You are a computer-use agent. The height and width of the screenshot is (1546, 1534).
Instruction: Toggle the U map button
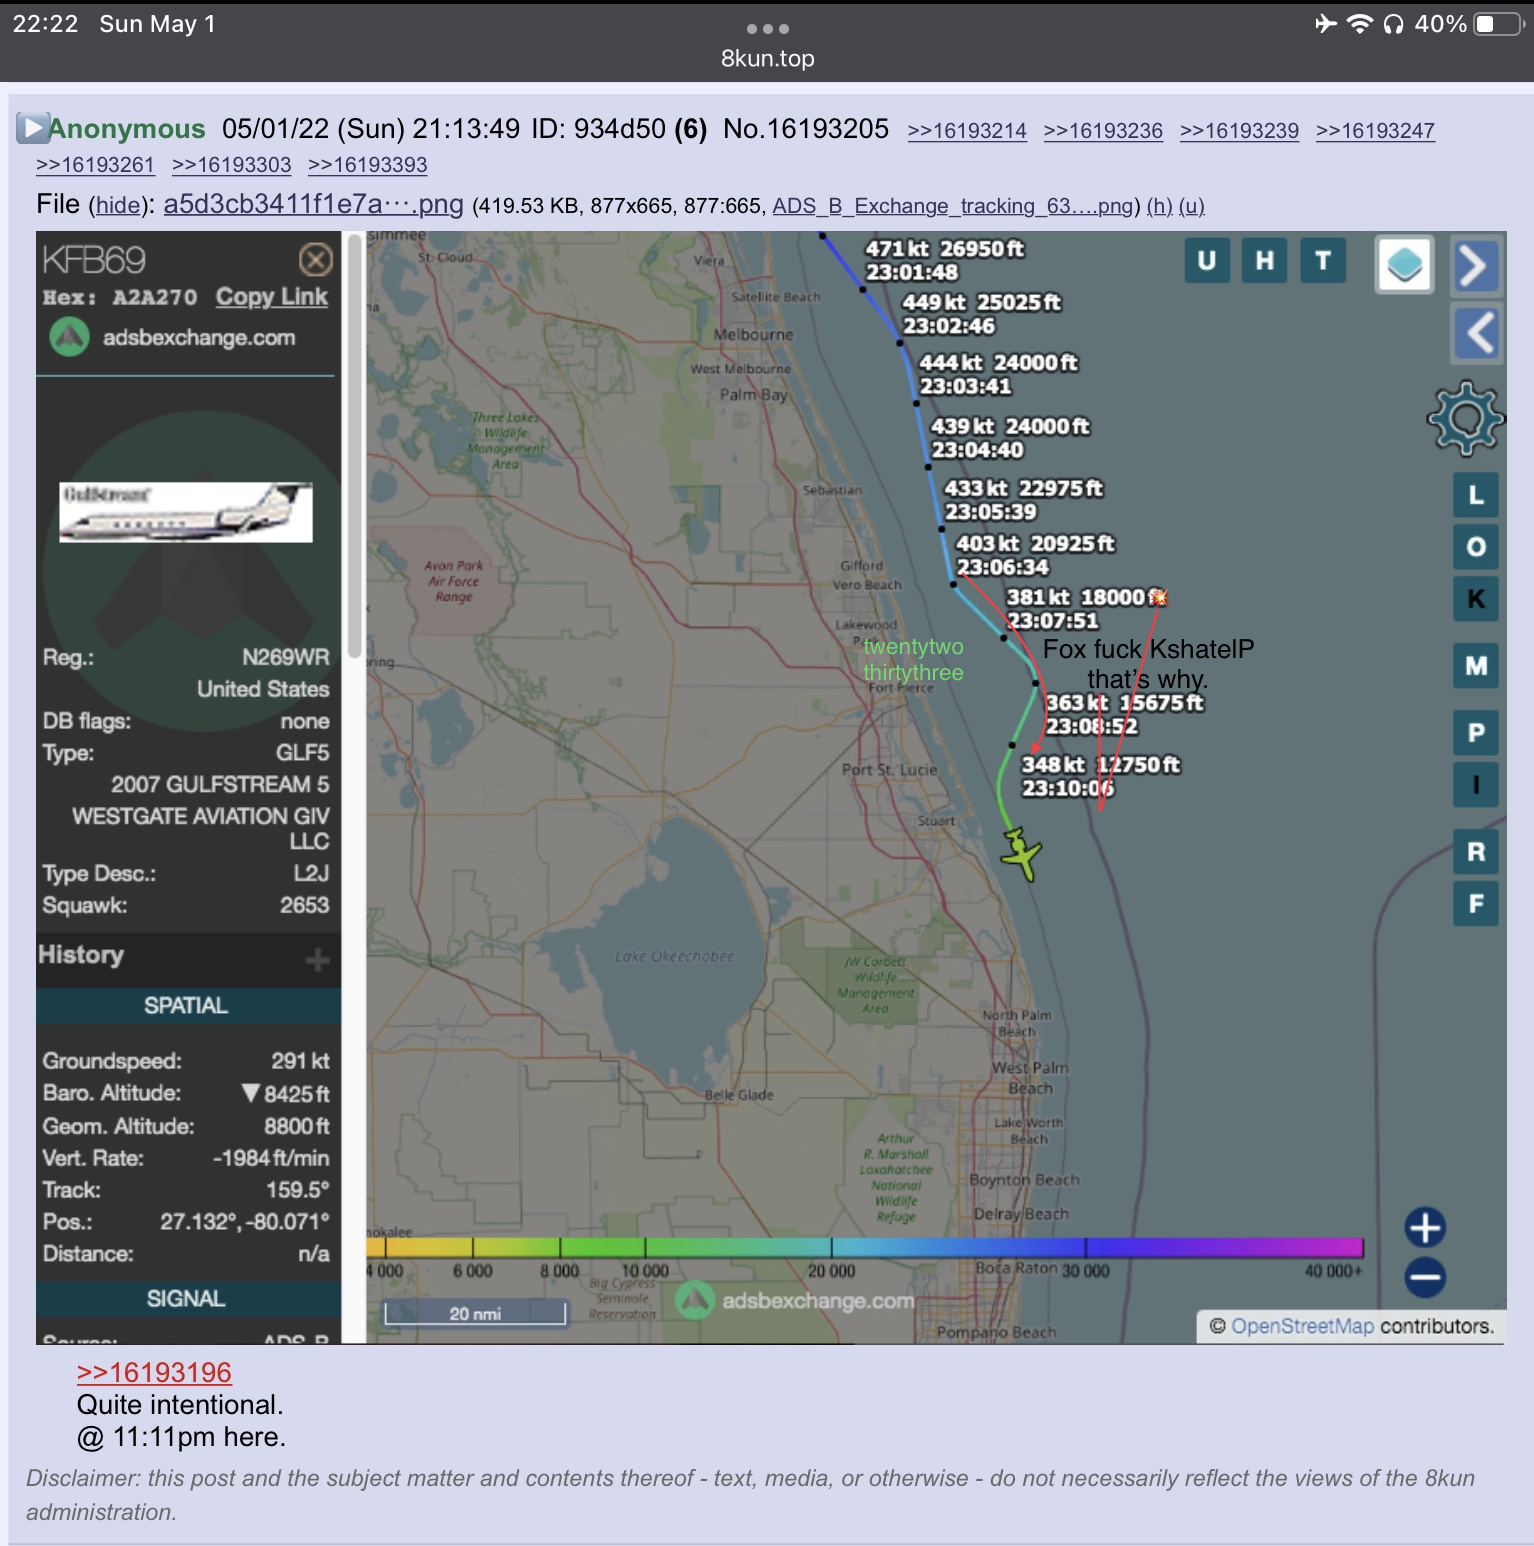1207,261
